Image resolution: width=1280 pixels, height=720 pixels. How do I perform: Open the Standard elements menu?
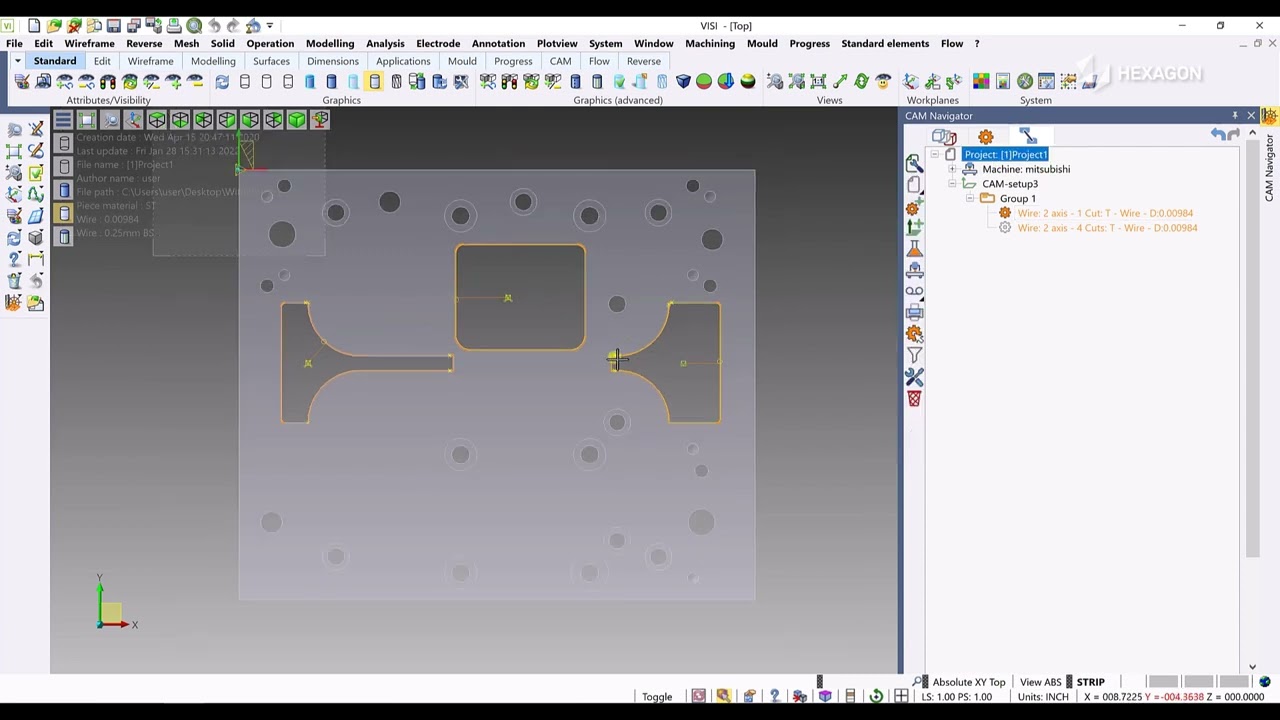click(884, 44)
